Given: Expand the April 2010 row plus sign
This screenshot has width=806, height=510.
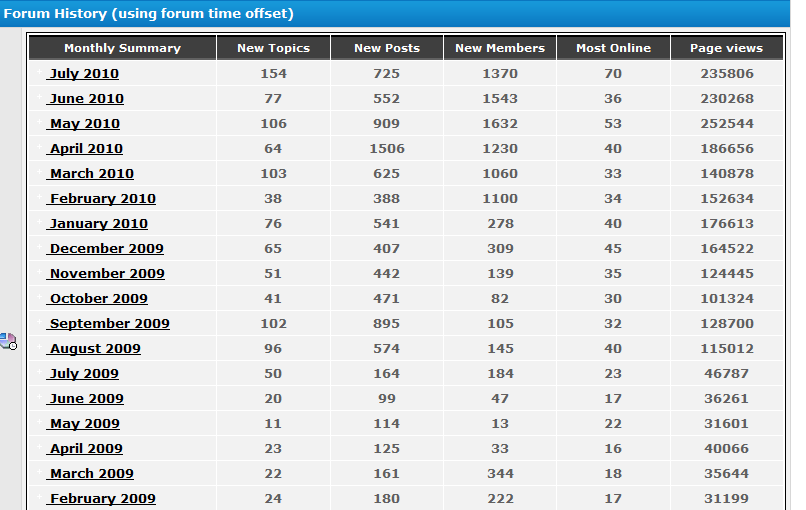Looking at the screenshot, I should pyautogui.click(x=40, y=147).
